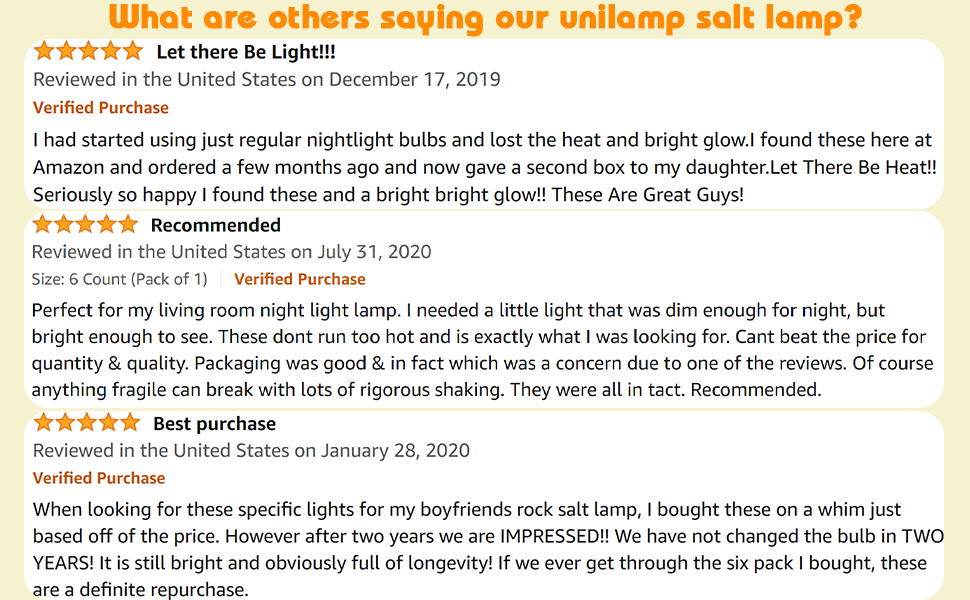This screenshot has width=970, height=600.
Task: Click the first star of the "Recommended" review
Action: point(43,224)
